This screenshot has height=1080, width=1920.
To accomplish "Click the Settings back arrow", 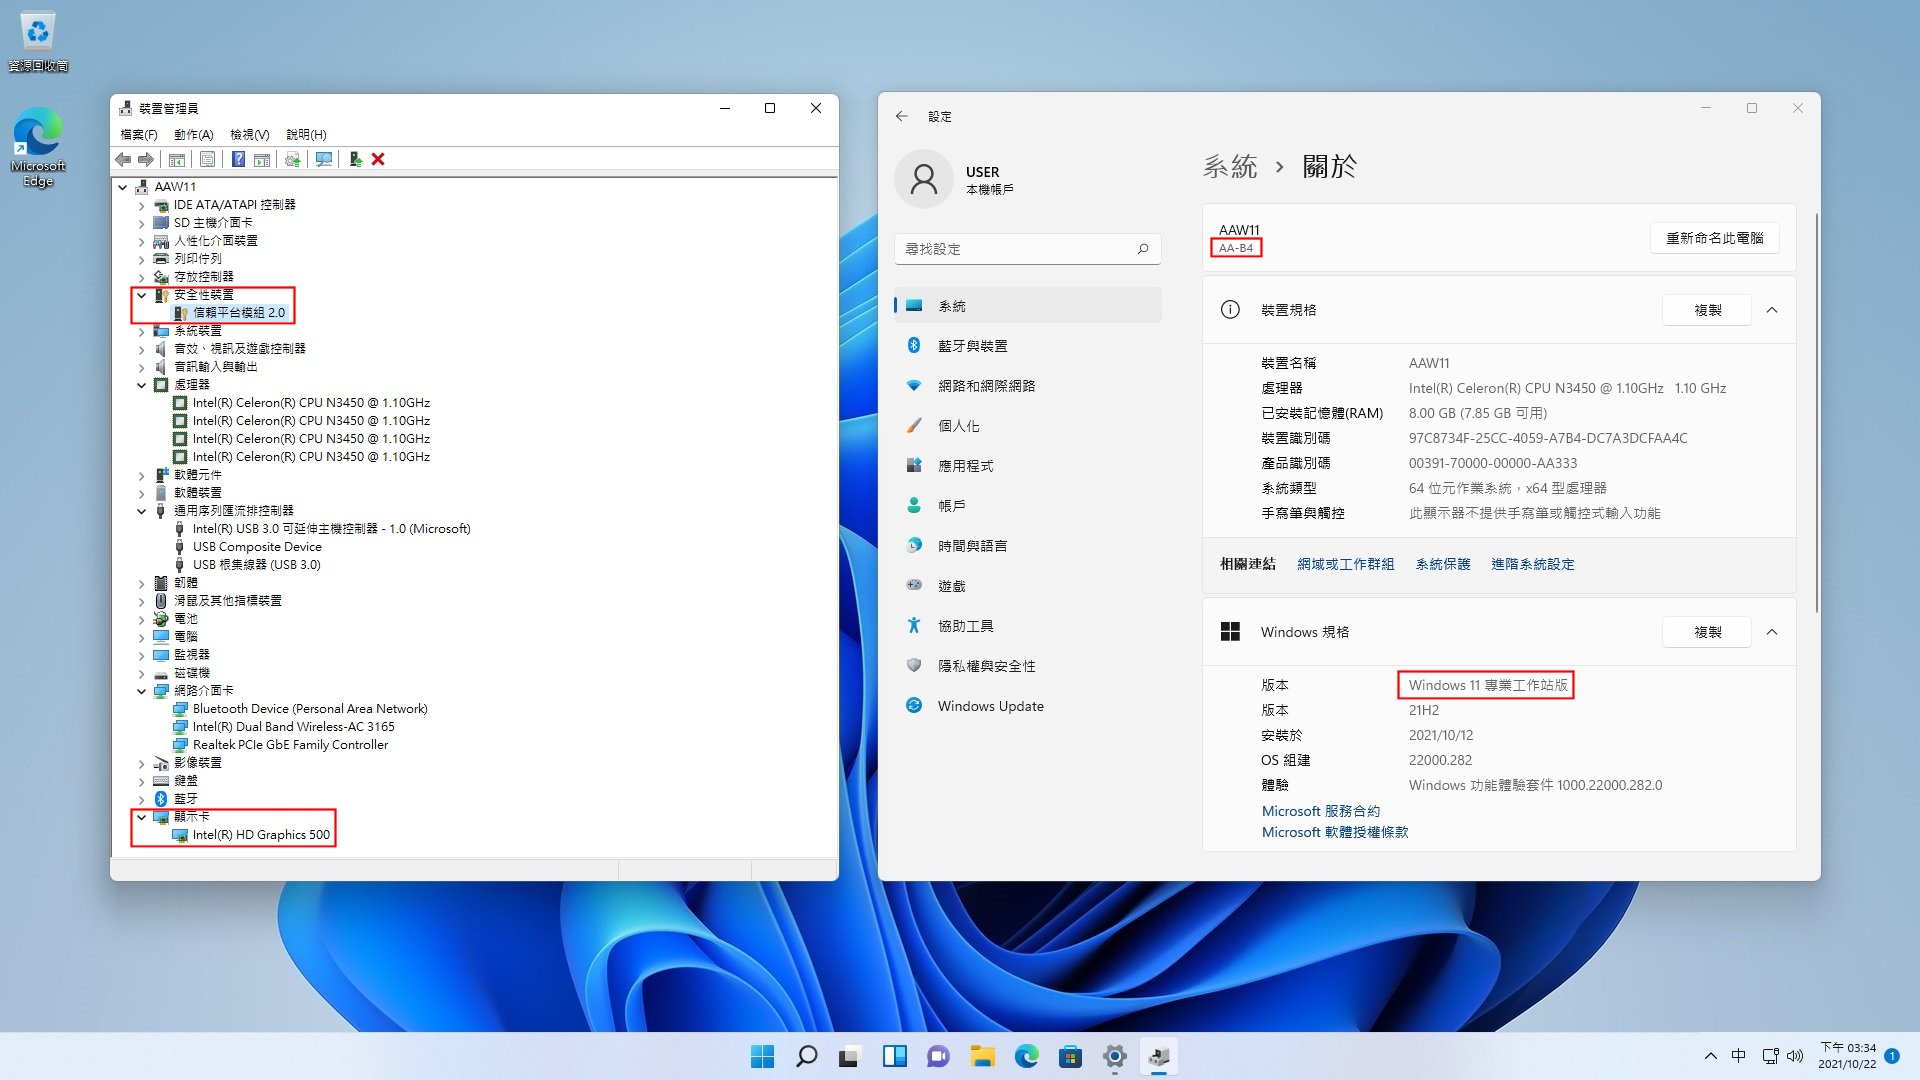I will (x=901, y=116).
